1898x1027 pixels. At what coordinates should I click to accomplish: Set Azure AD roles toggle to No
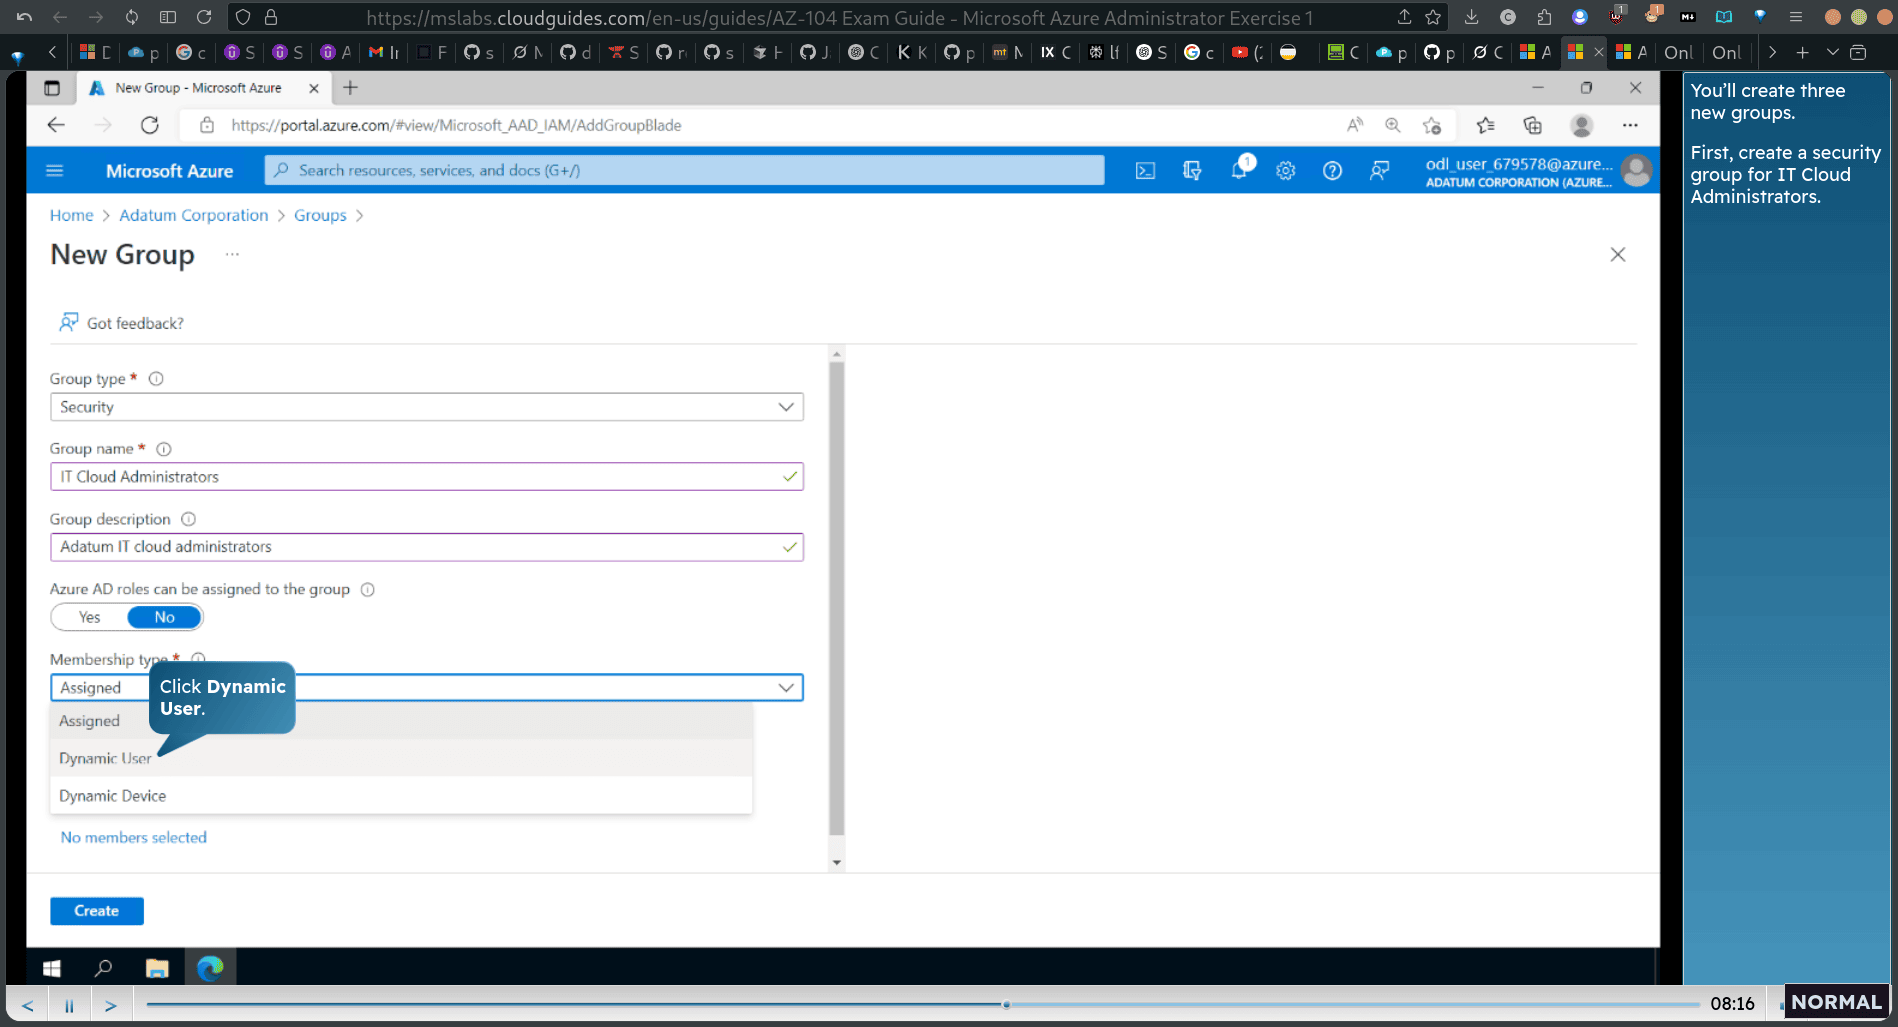[165, 617]
